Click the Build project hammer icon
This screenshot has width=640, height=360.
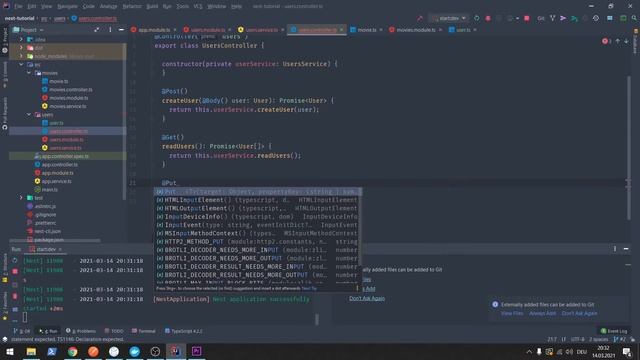pos(420,18)
